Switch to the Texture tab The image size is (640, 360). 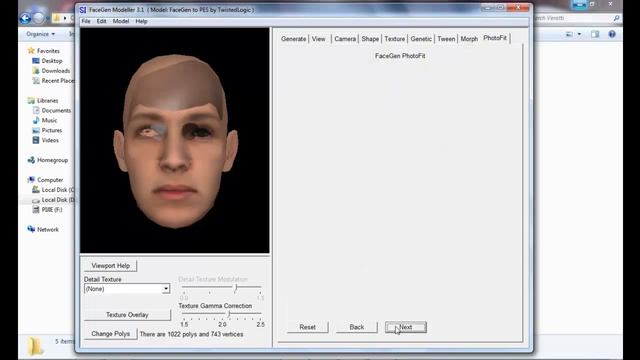point(395,39)
